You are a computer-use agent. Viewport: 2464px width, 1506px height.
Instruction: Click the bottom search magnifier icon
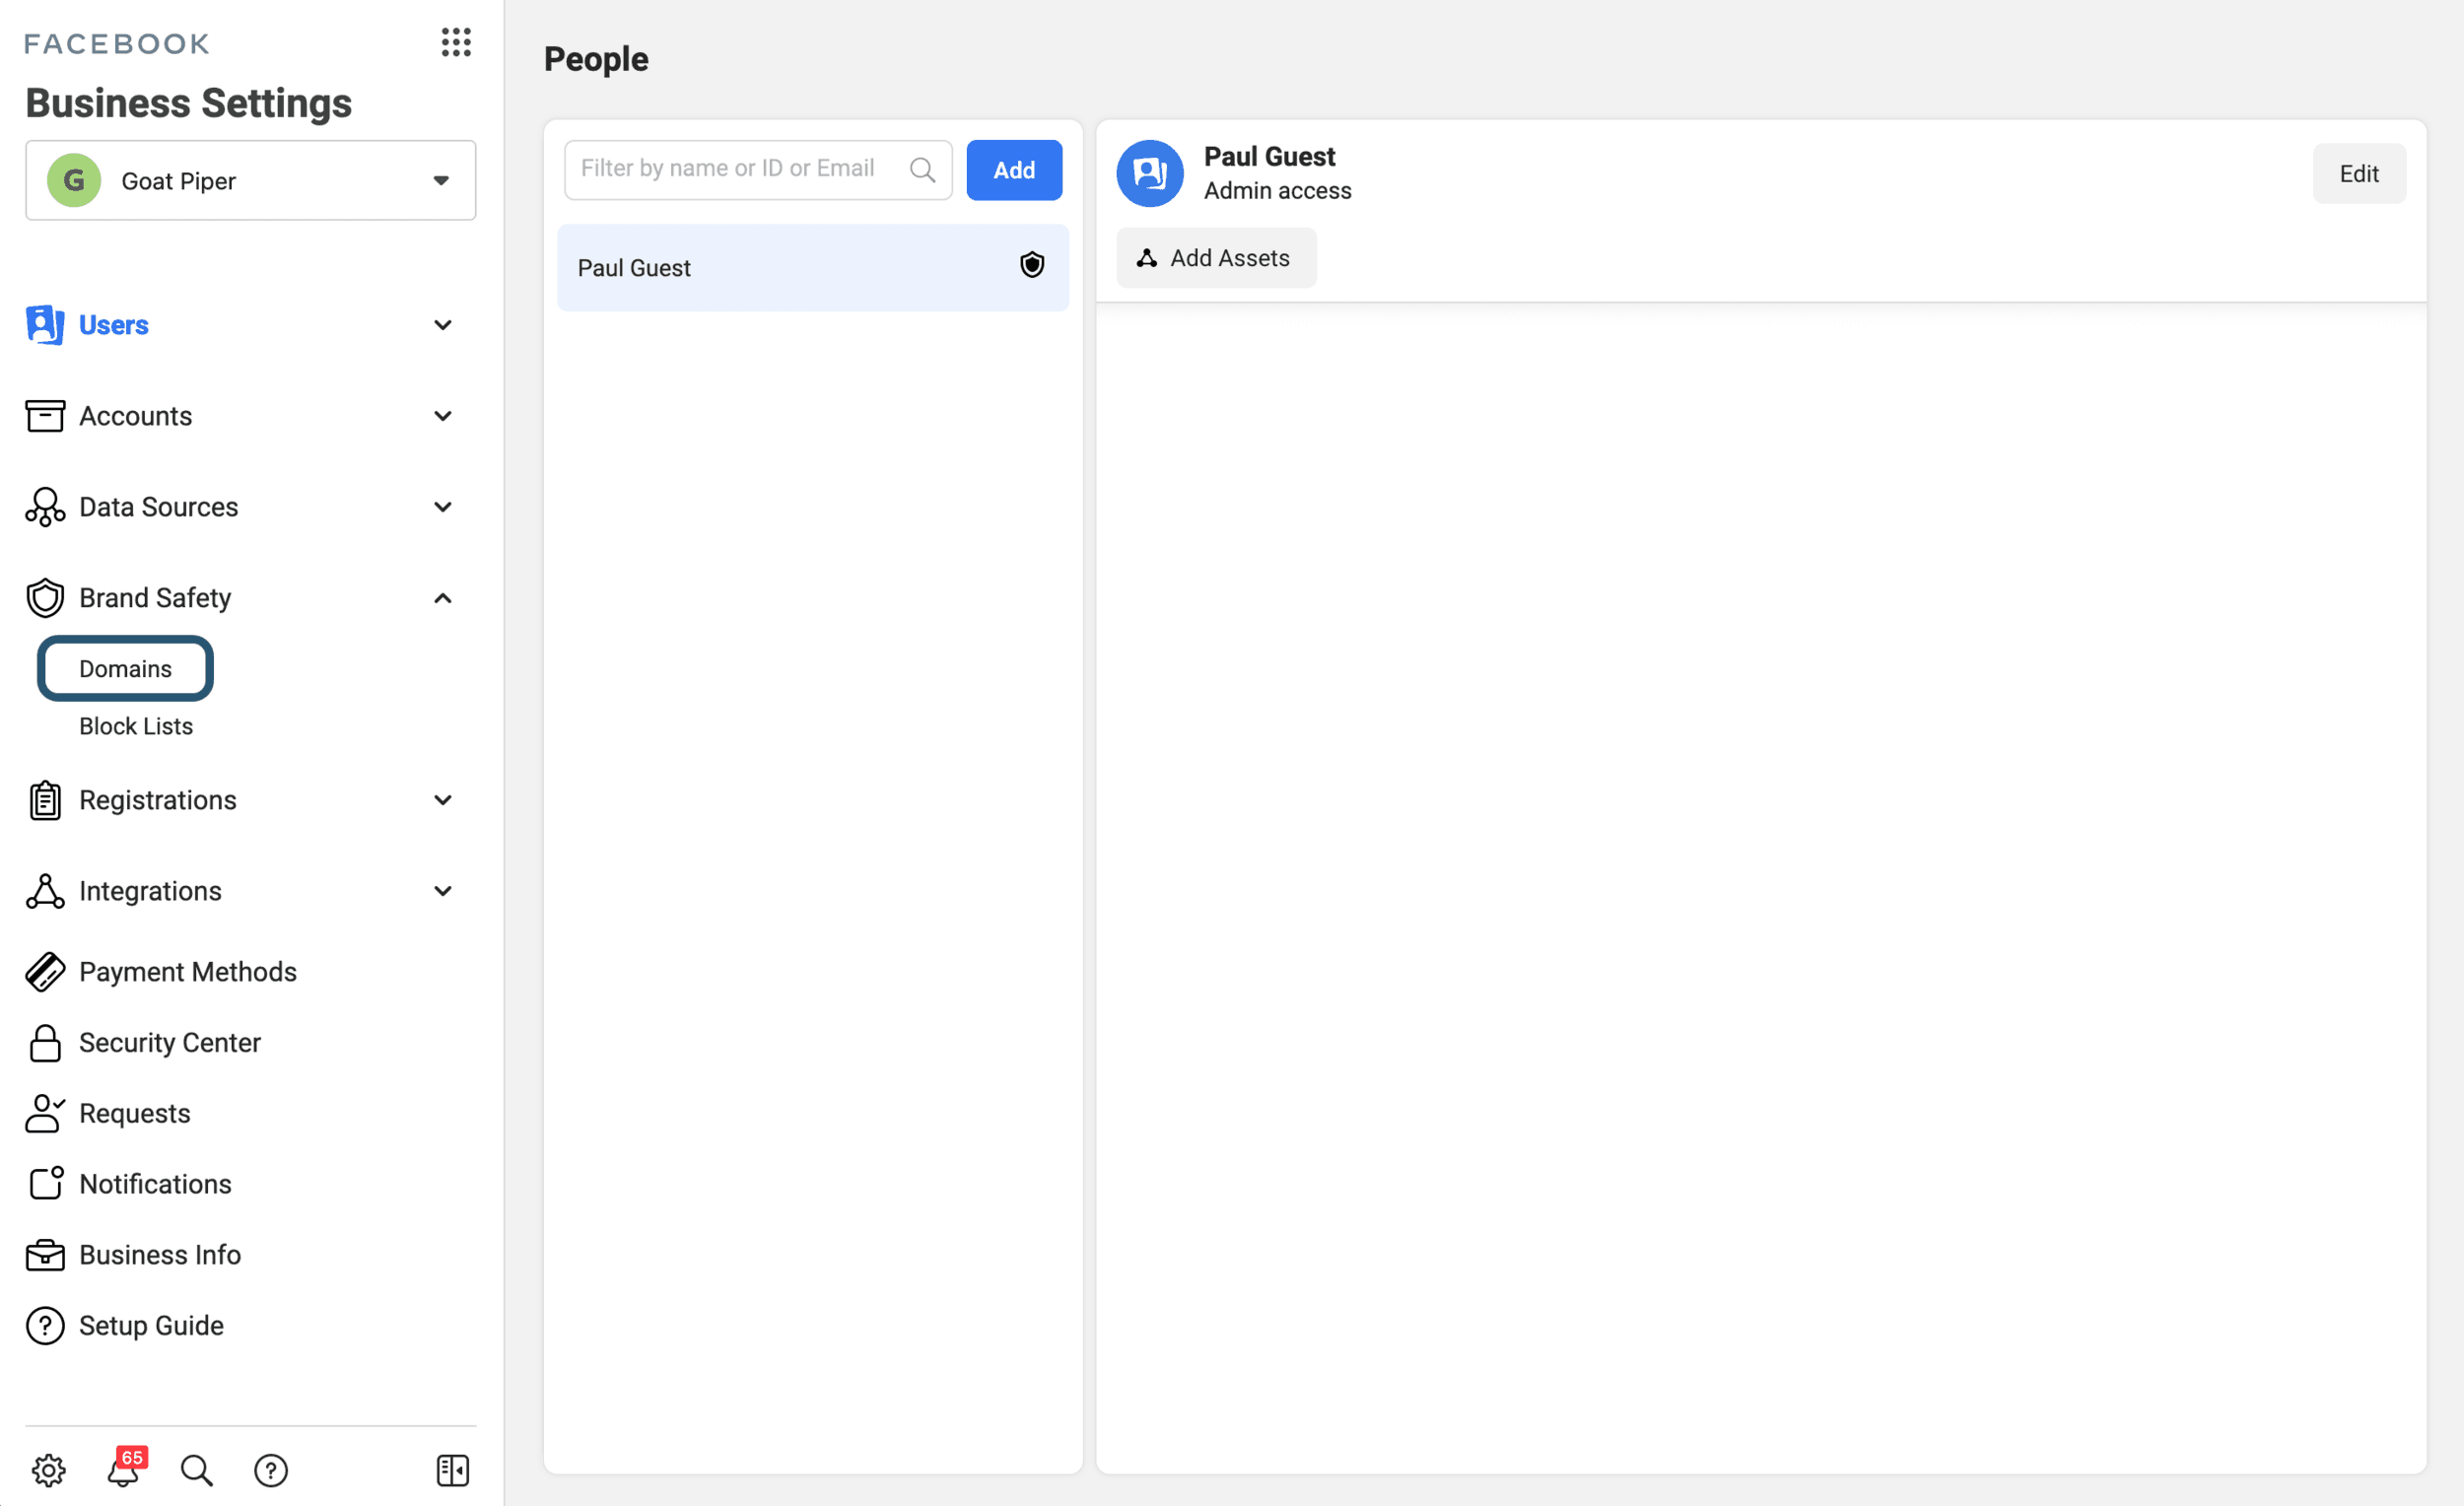click(196, 1469)
